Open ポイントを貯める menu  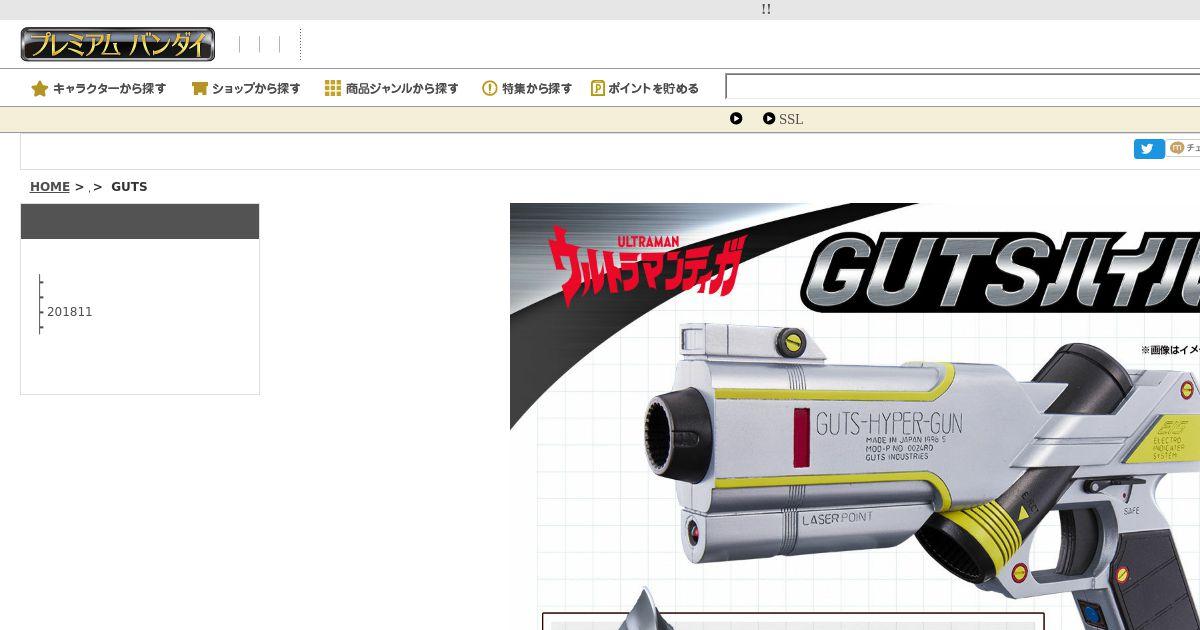tap(653, 88)
